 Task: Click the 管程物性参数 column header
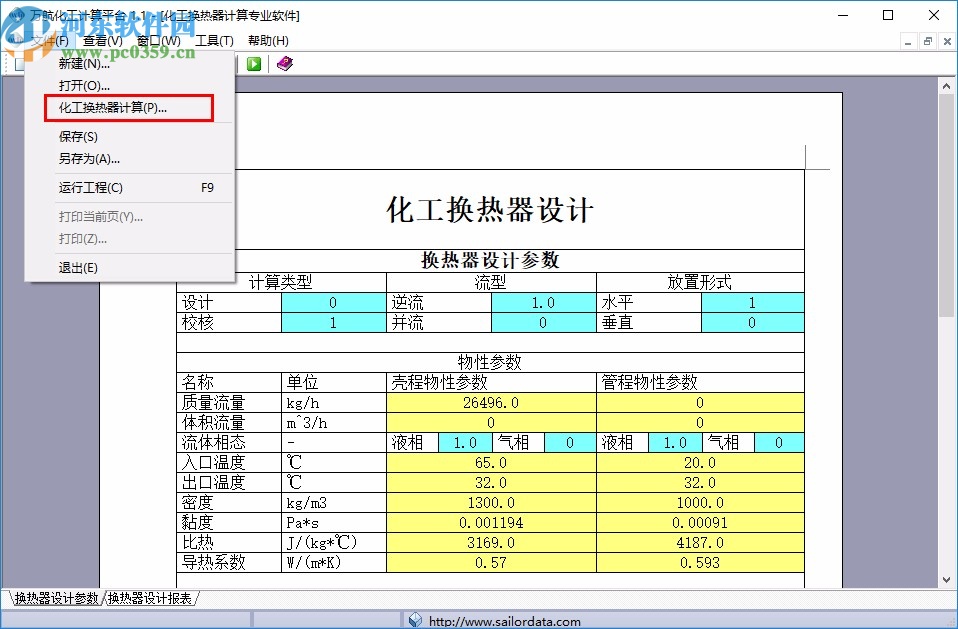coord(700,383)
